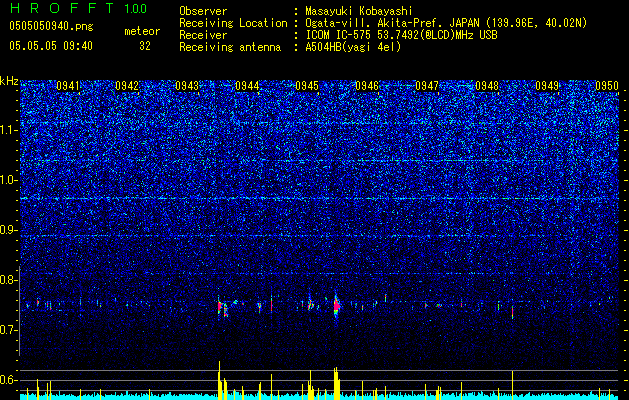Click the bright meteor echo between 0945 and 0946
This screenshot has width=629, height=400.
tap(337, 307)
